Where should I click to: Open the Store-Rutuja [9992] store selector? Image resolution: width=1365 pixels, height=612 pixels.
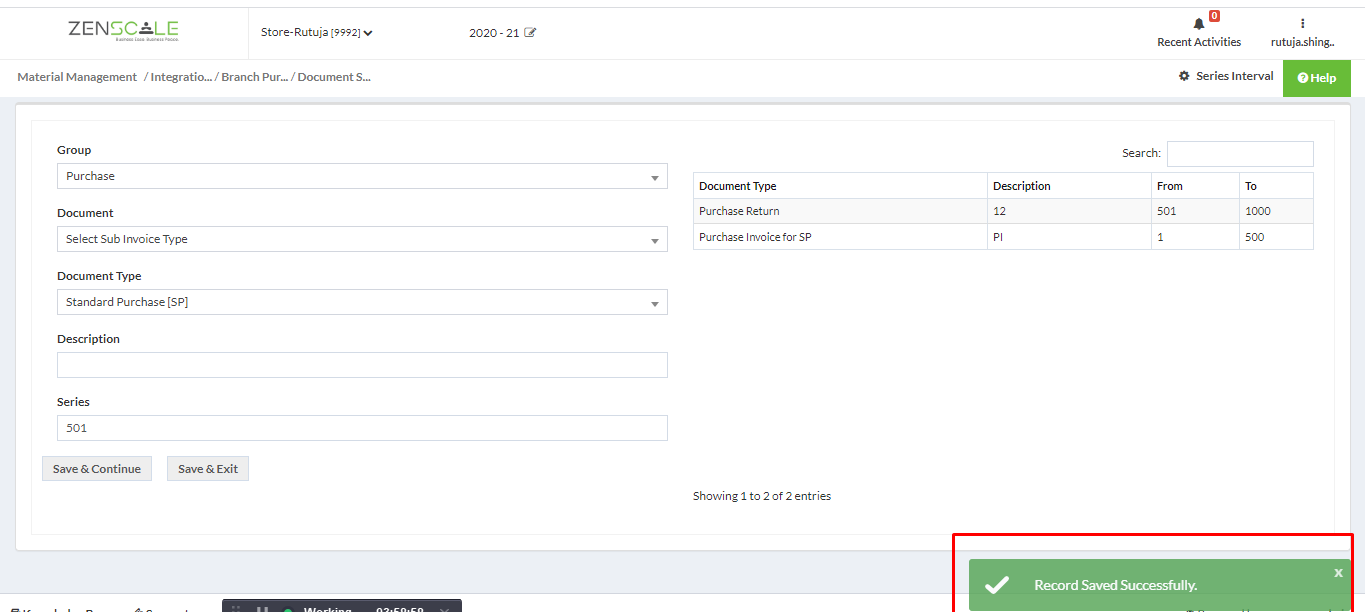click(317, 33)
